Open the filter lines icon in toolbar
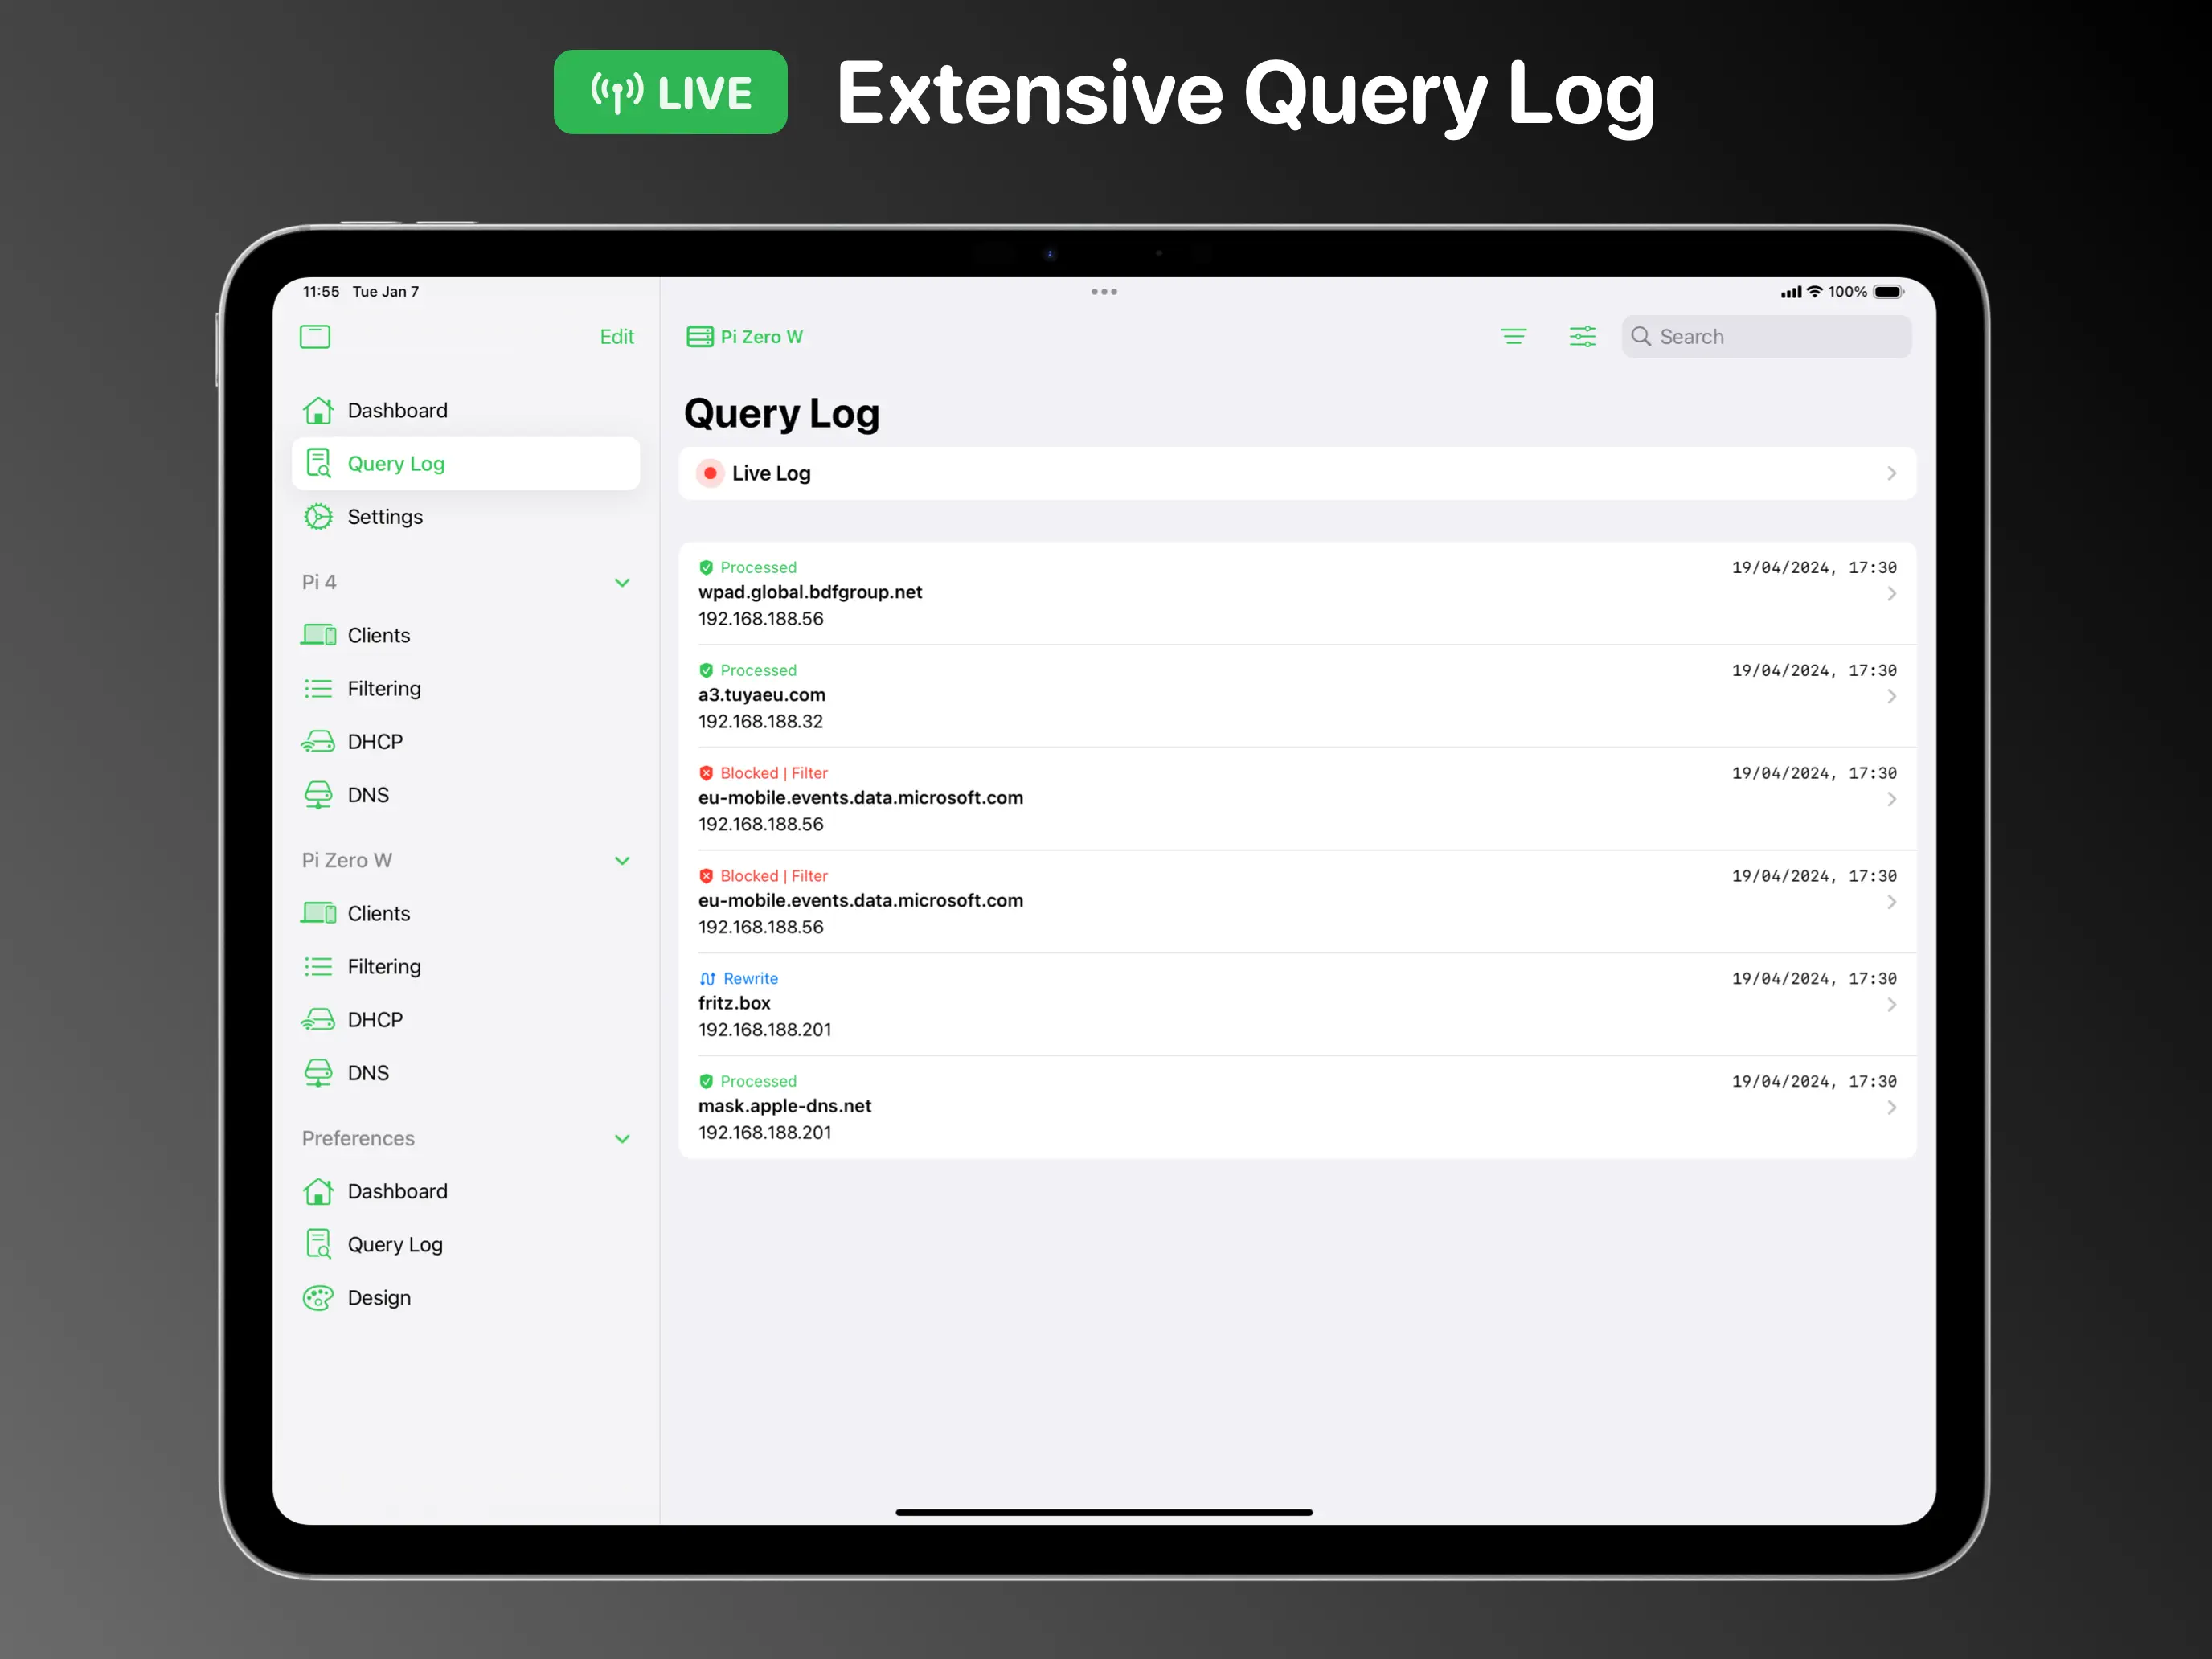 click(x=1513, y=337)
